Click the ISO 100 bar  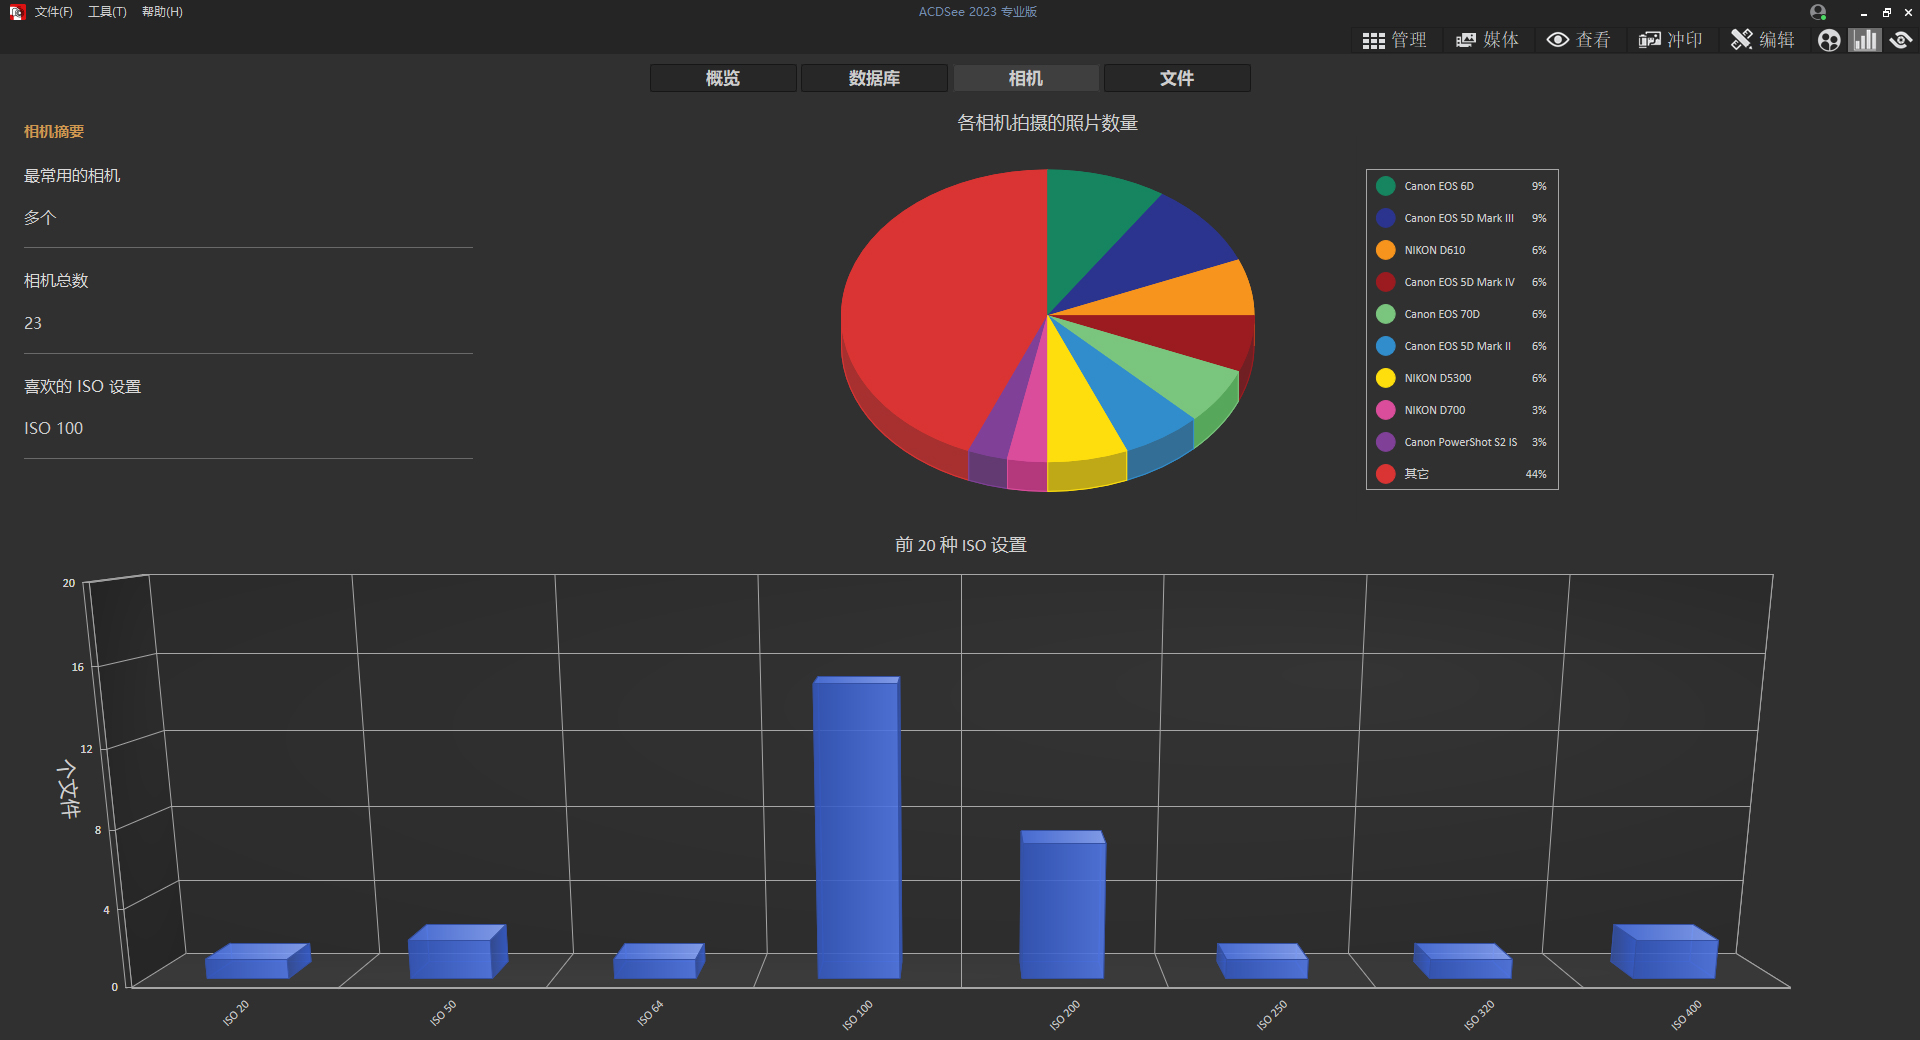pos(857,828)
